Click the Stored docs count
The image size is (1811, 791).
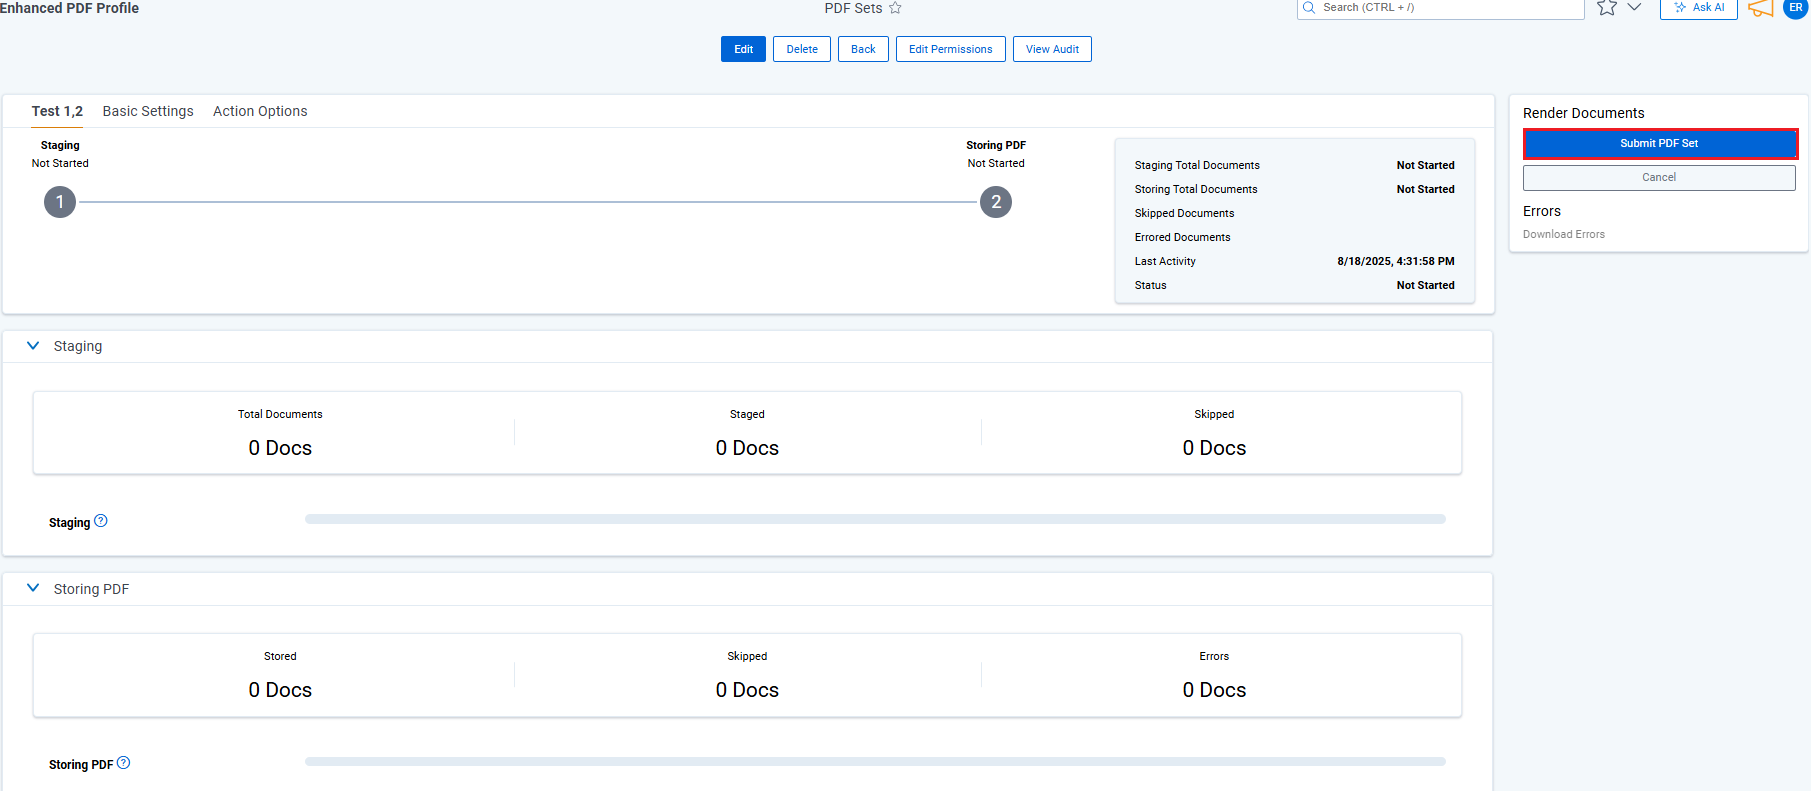[x=280, y=690]
